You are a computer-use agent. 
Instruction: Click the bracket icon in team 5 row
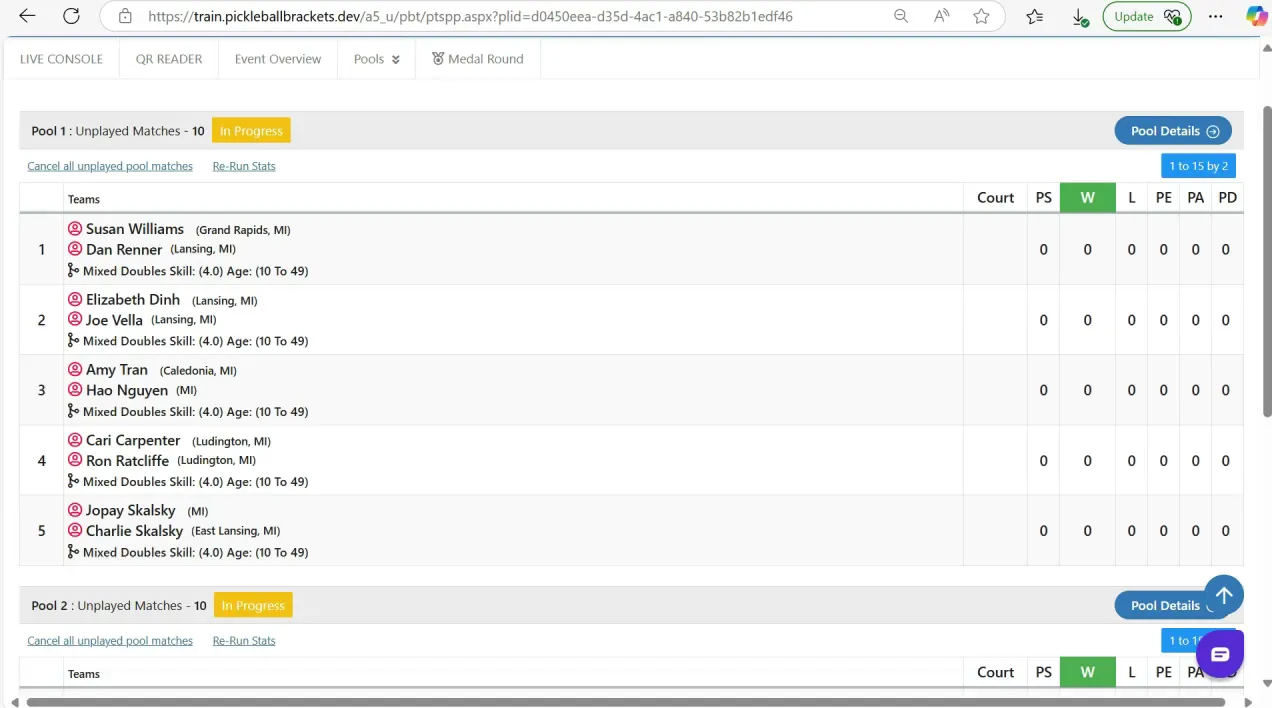coord(73,551)
